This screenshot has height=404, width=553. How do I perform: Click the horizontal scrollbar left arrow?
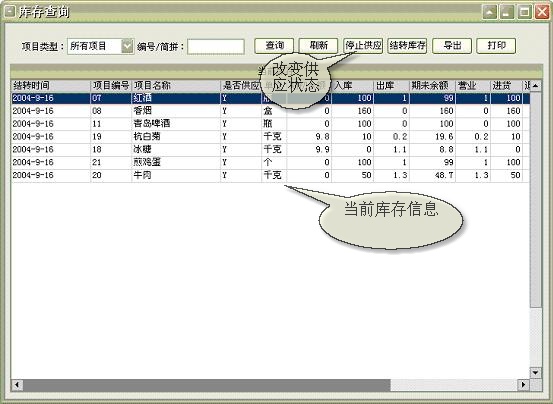[17, 385]
